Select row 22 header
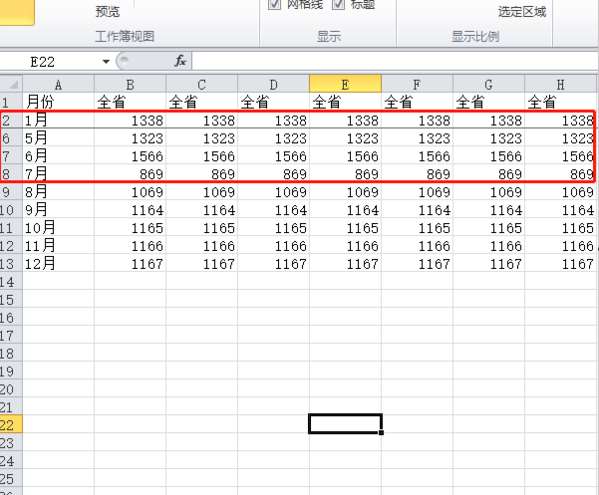This screenshot has width=599, height=495. tap(11, 424)
